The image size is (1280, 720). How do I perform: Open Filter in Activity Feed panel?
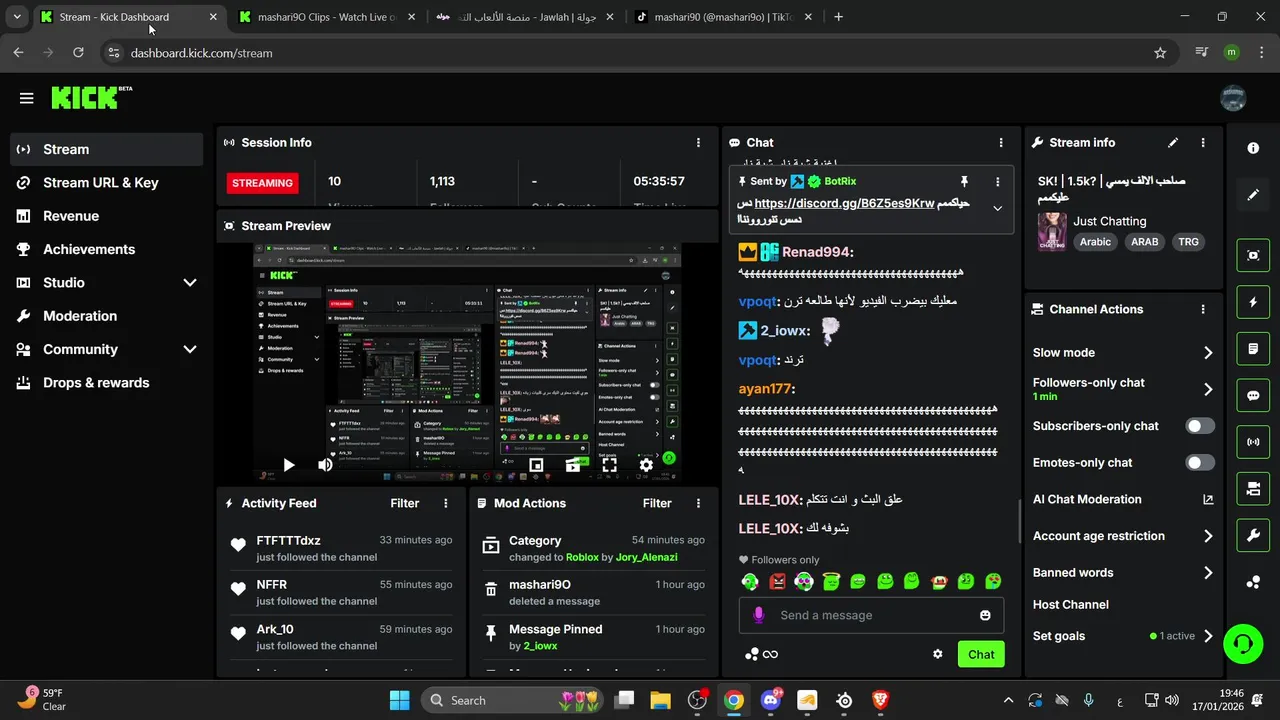pos(405,504)
